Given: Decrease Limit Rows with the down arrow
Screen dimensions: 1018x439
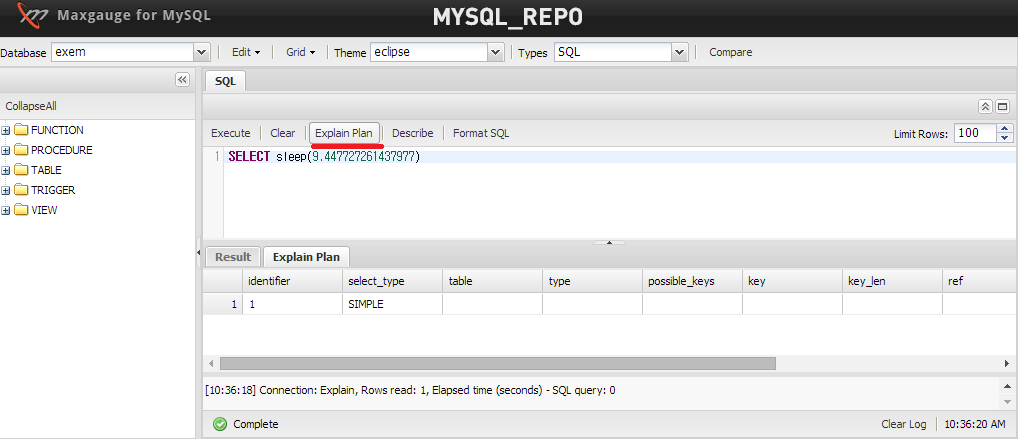Looking at the screenshot, I should (x=1005, y=138).
